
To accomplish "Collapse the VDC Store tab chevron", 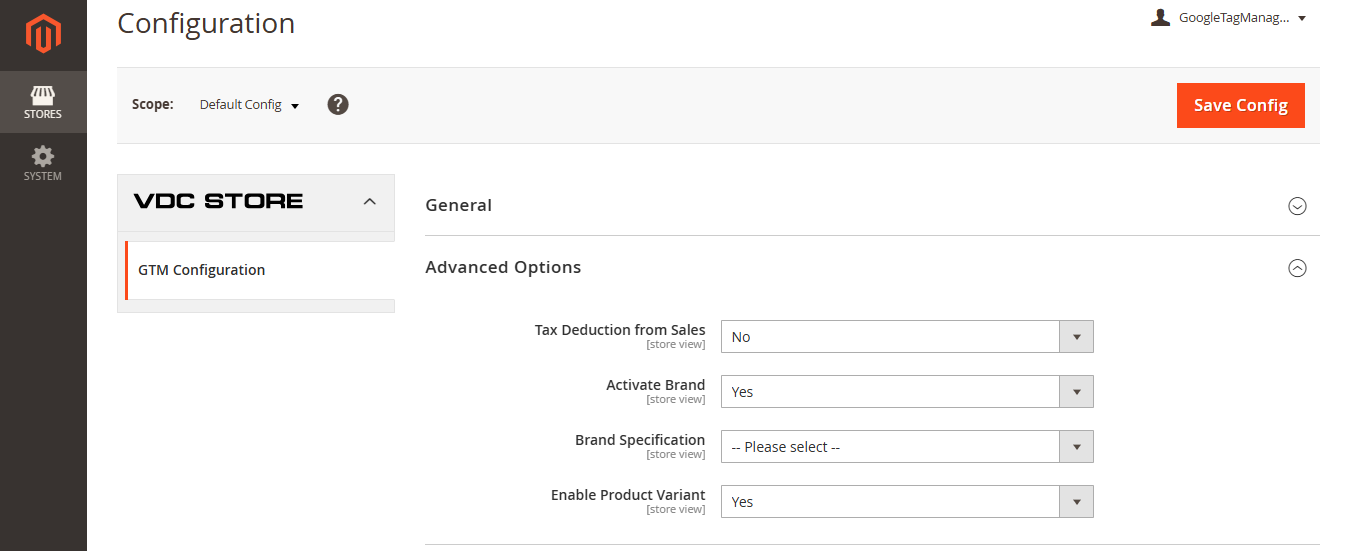I will click(x=369, y=201).
